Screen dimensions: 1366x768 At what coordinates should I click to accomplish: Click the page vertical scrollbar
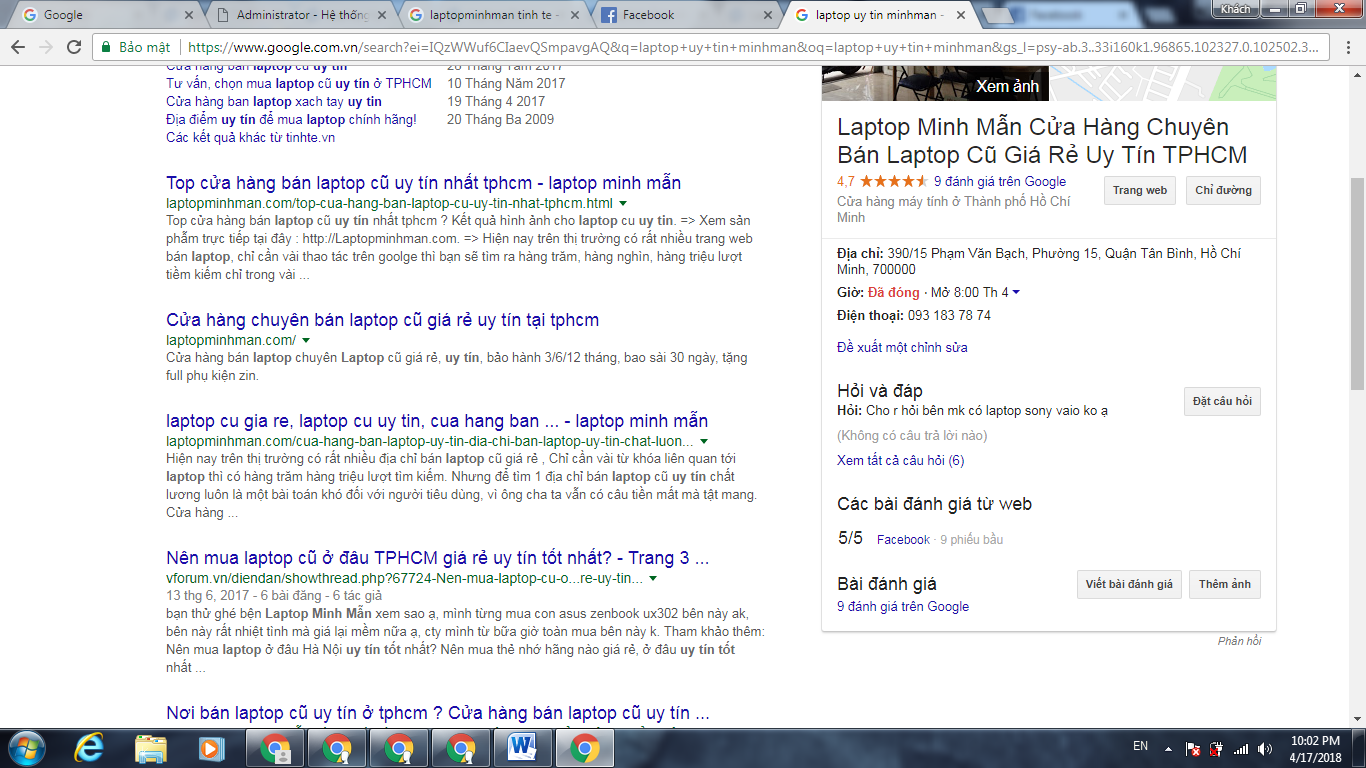pos(1357,284)
